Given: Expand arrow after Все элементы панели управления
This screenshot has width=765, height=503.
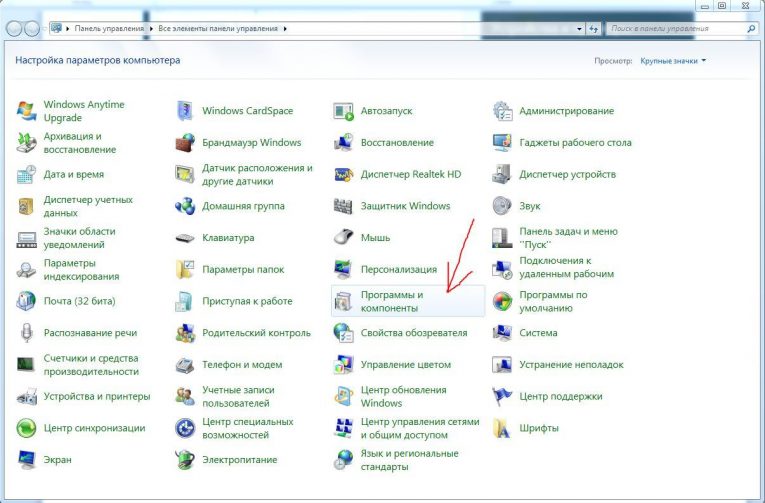Looking at the screenshot, I should point(285,29).
